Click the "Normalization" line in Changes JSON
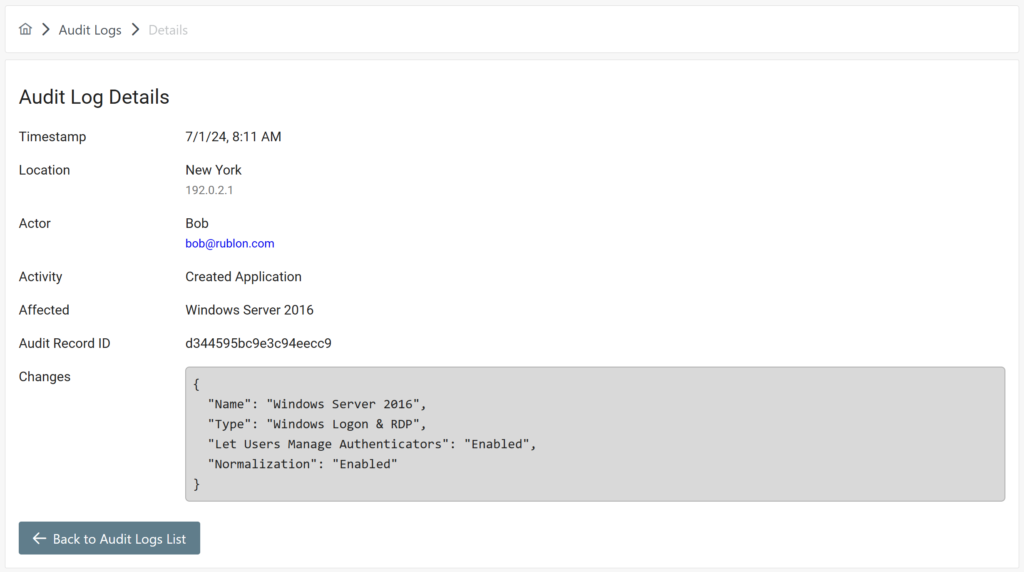The width and height of the screenshot is (1024, 572). (x=302, y=464)
